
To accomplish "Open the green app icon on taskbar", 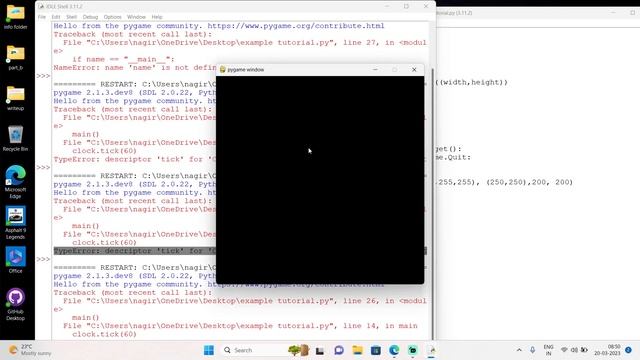I will pos(413,350).
